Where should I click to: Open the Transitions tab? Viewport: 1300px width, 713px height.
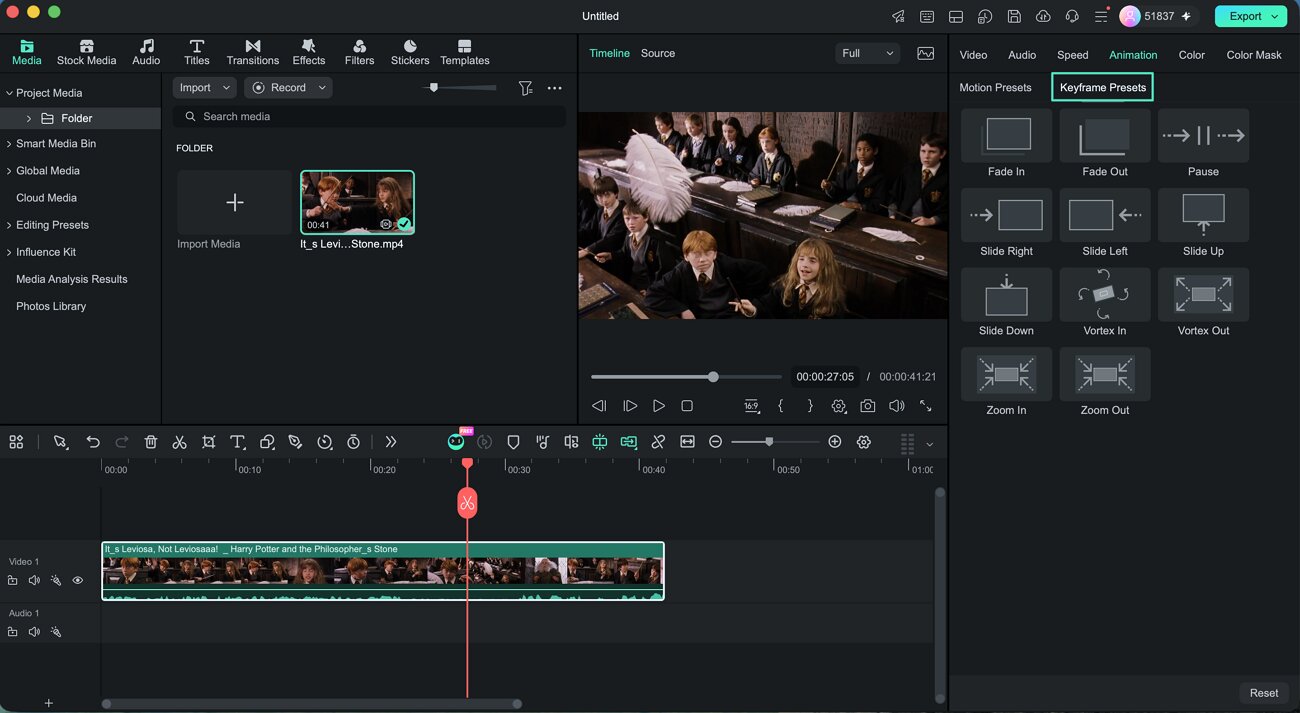click(253, 53)
